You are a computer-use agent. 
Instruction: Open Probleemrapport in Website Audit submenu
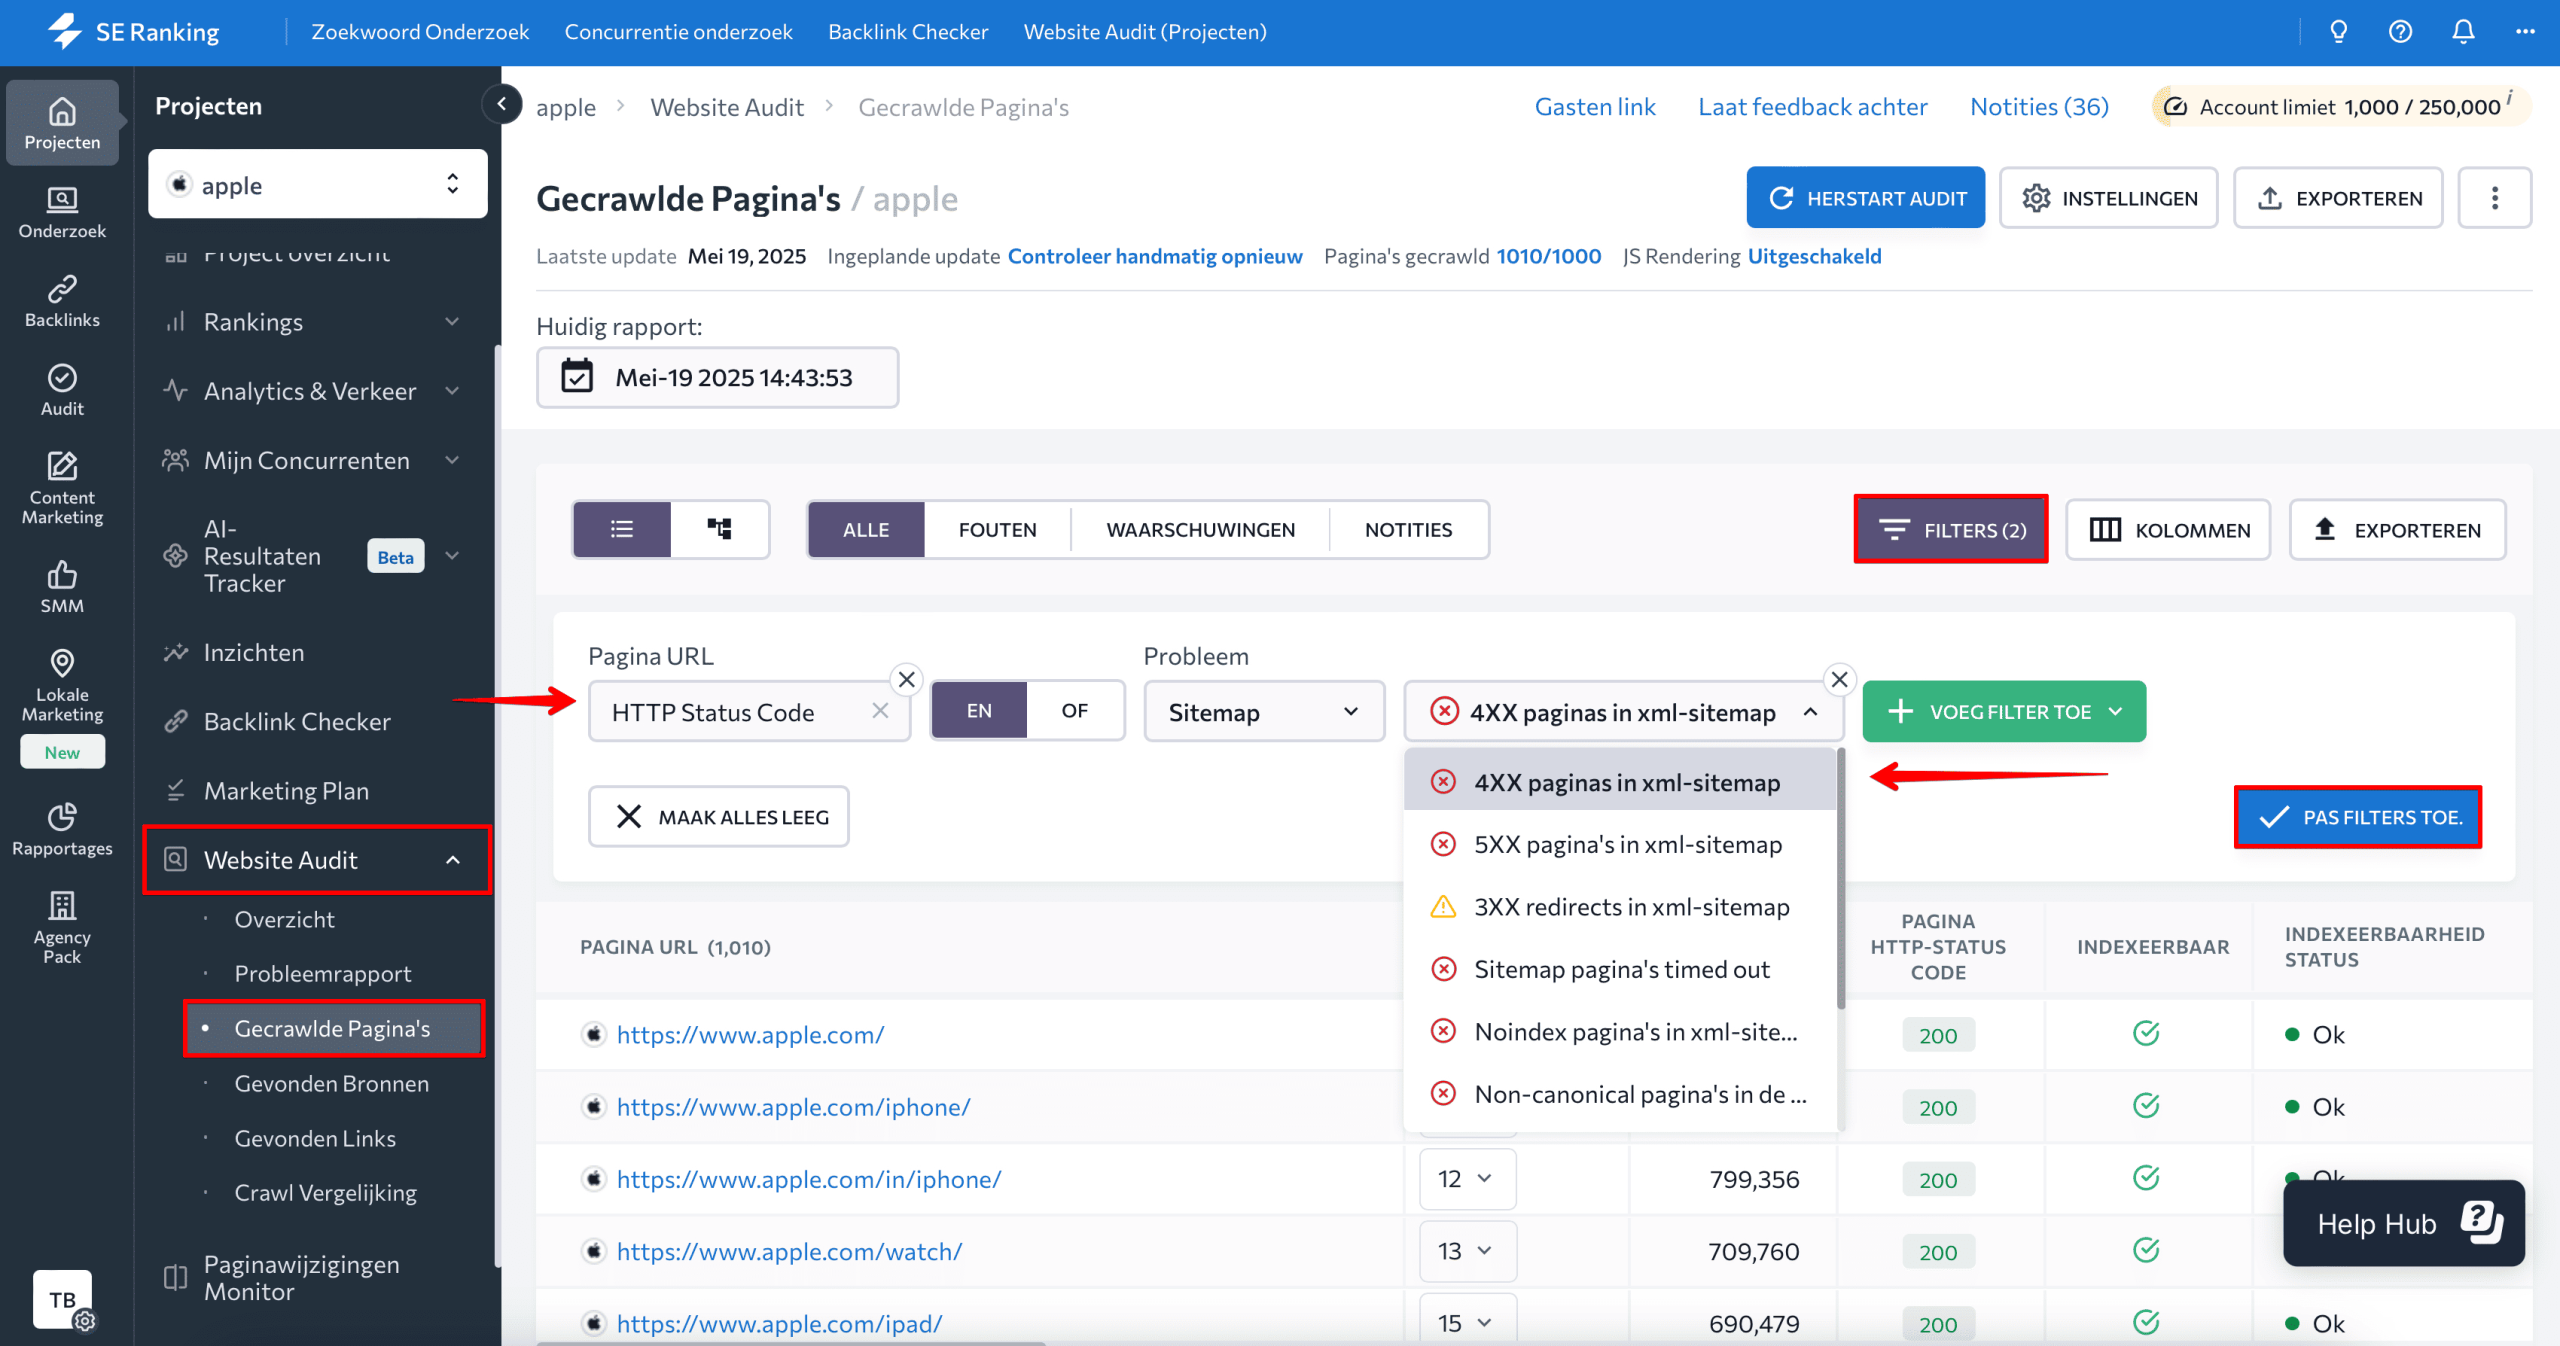[x=322, y=973]
